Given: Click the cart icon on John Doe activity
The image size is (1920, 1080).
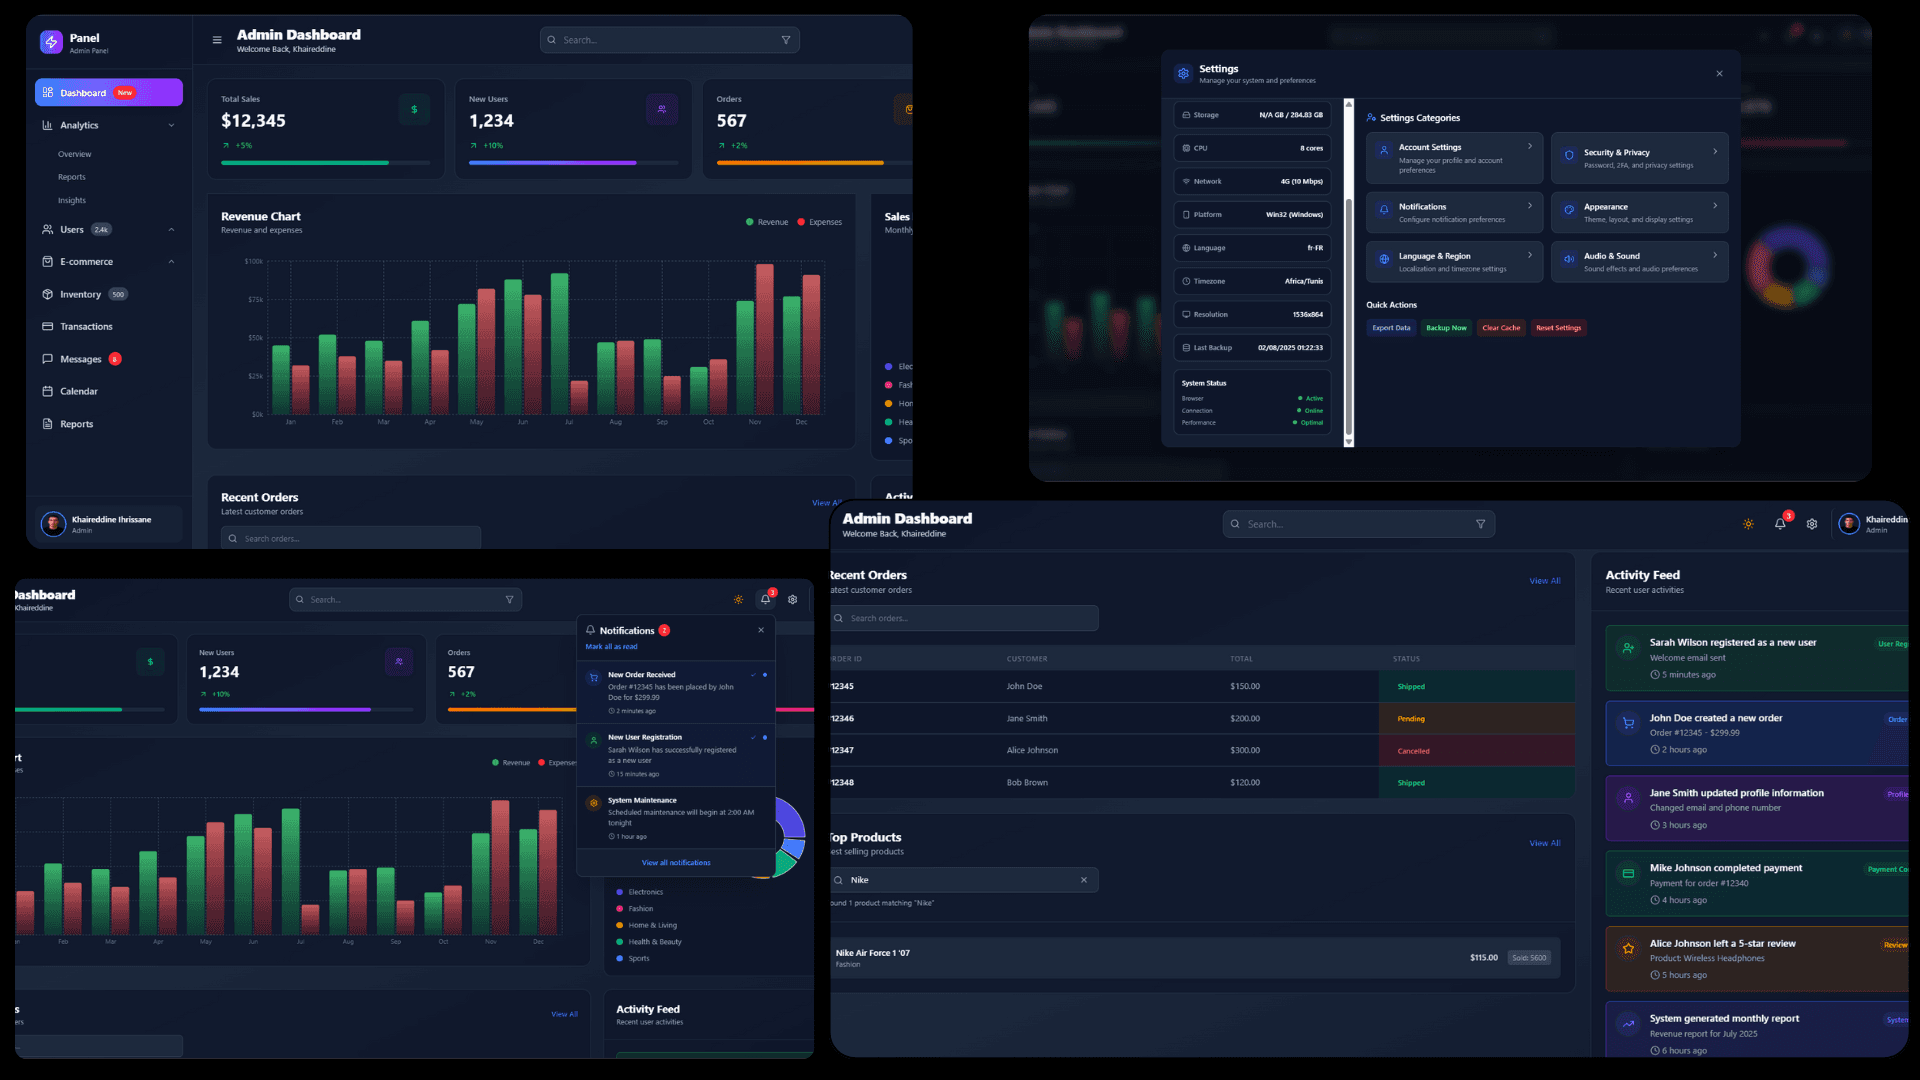Looking at the screenshot, I should 1628,723.
